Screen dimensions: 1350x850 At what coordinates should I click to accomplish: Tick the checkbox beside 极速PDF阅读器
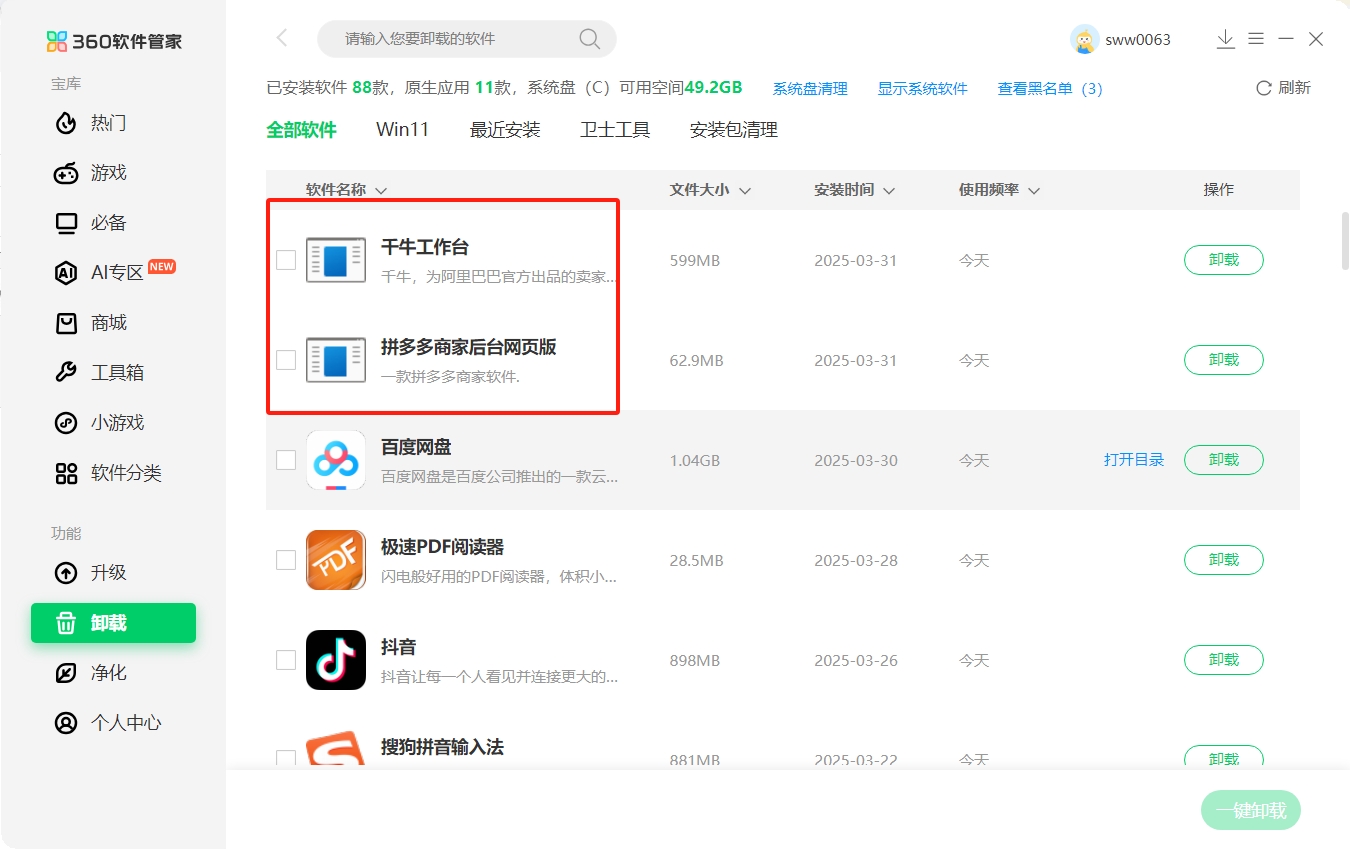pyautogui.click(x=286, y=560)
